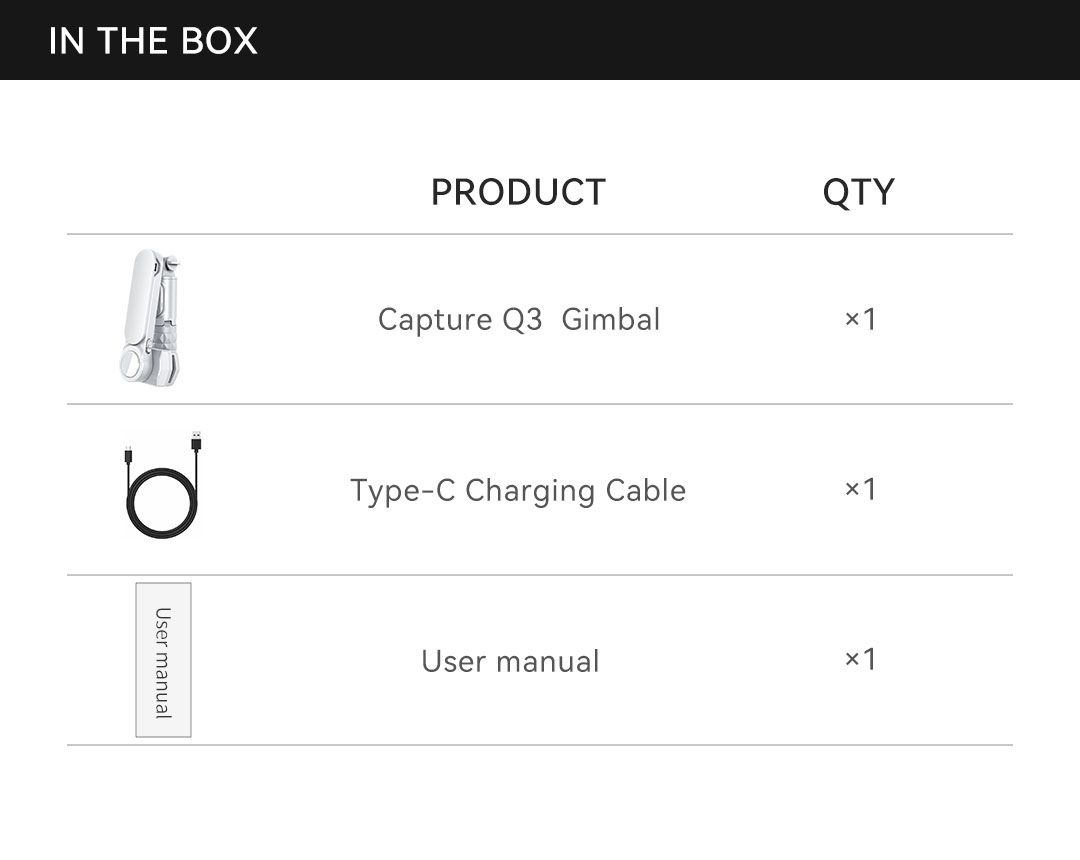Click the QTY column heading
Screen dimensions: 1080x860
coord(859,192)
